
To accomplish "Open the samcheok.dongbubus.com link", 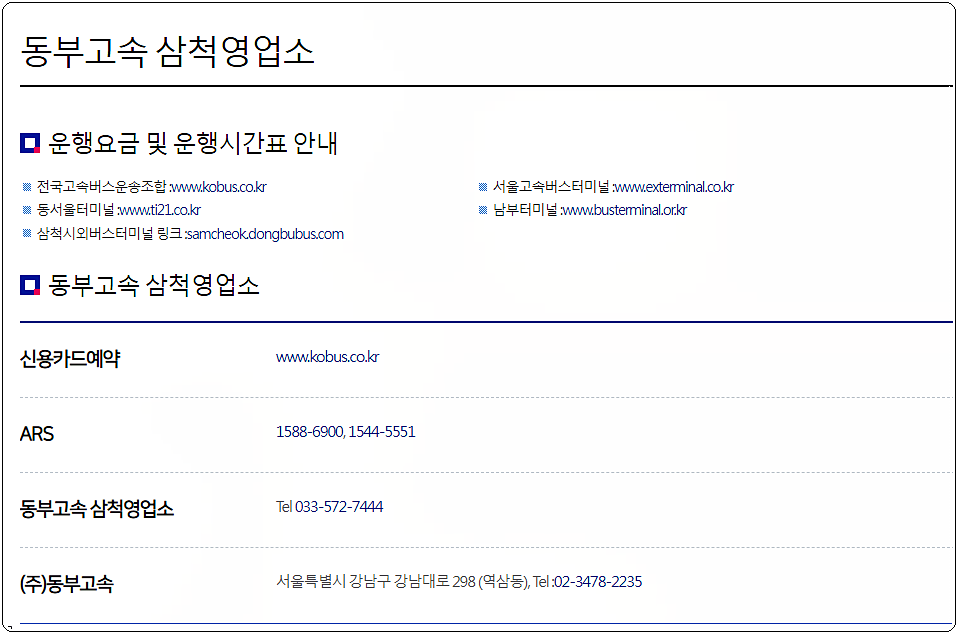I will click(x=265, y=234).
